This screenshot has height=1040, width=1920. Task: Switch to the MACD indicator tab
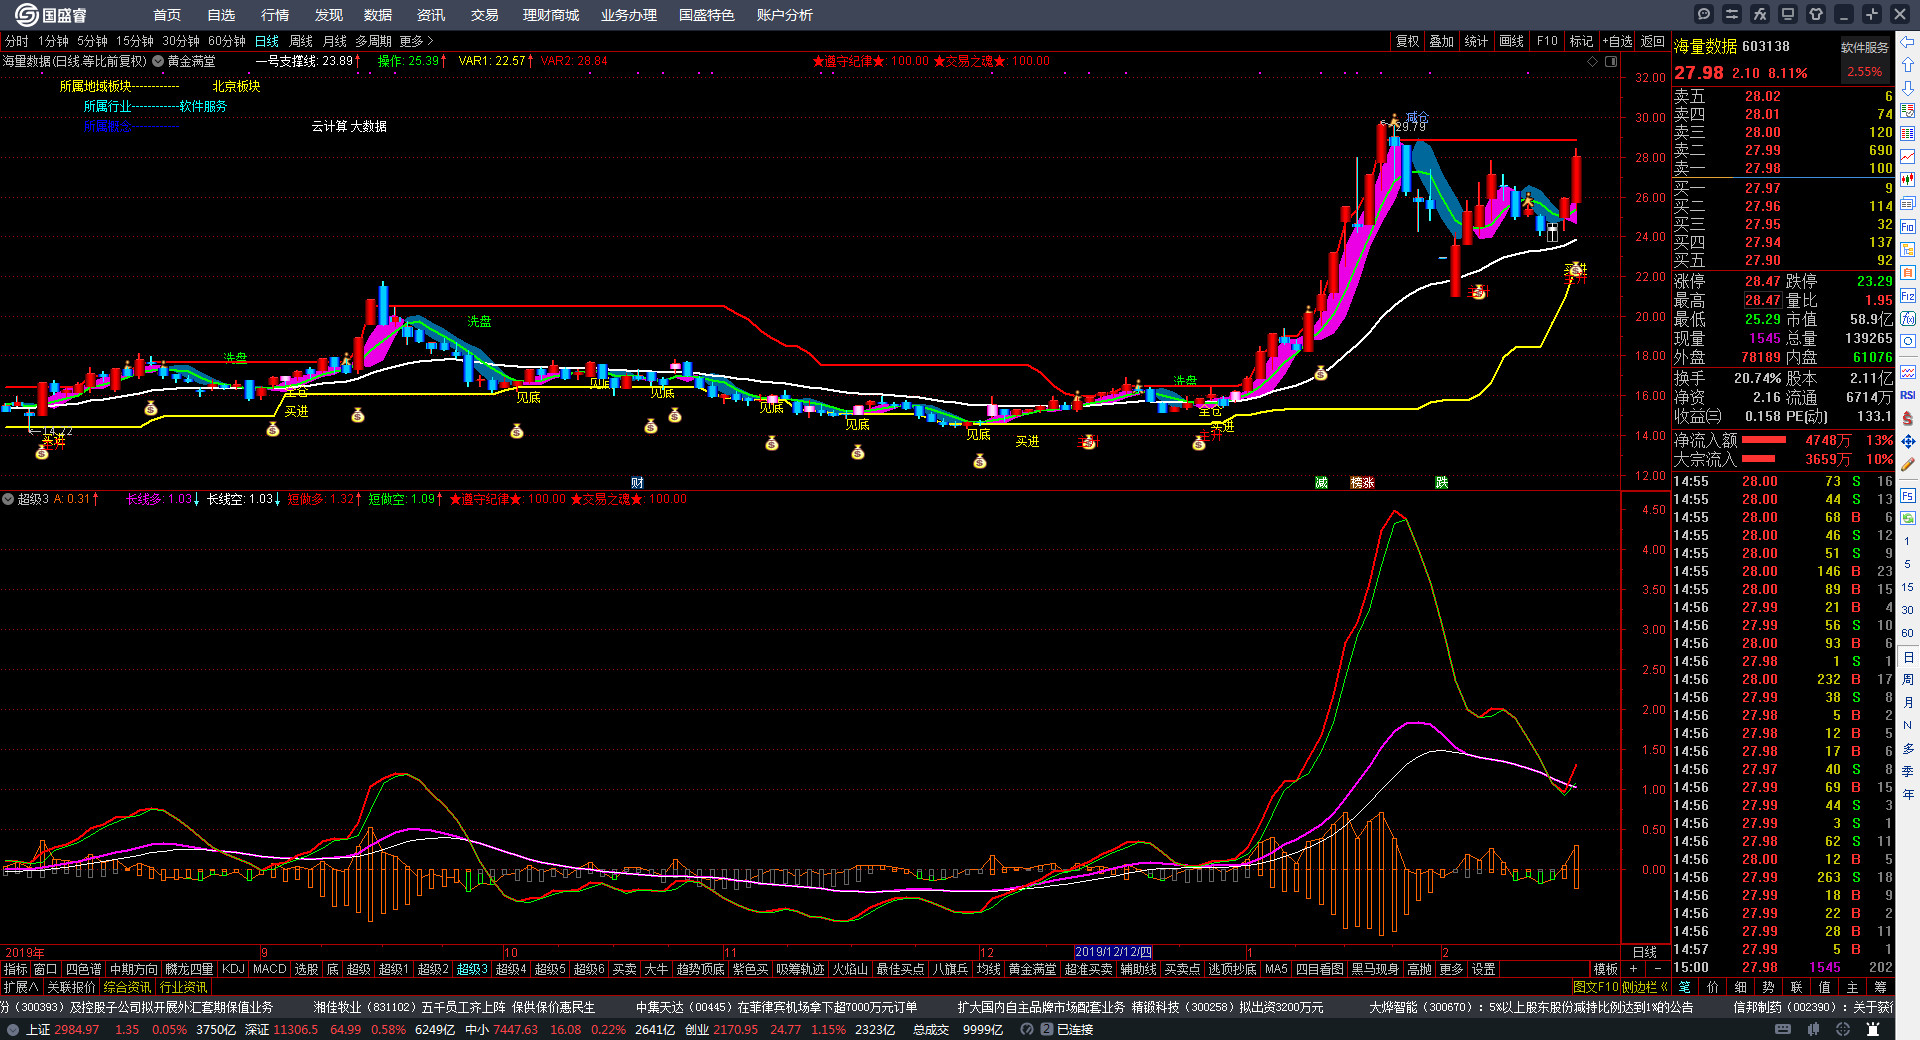269,969
